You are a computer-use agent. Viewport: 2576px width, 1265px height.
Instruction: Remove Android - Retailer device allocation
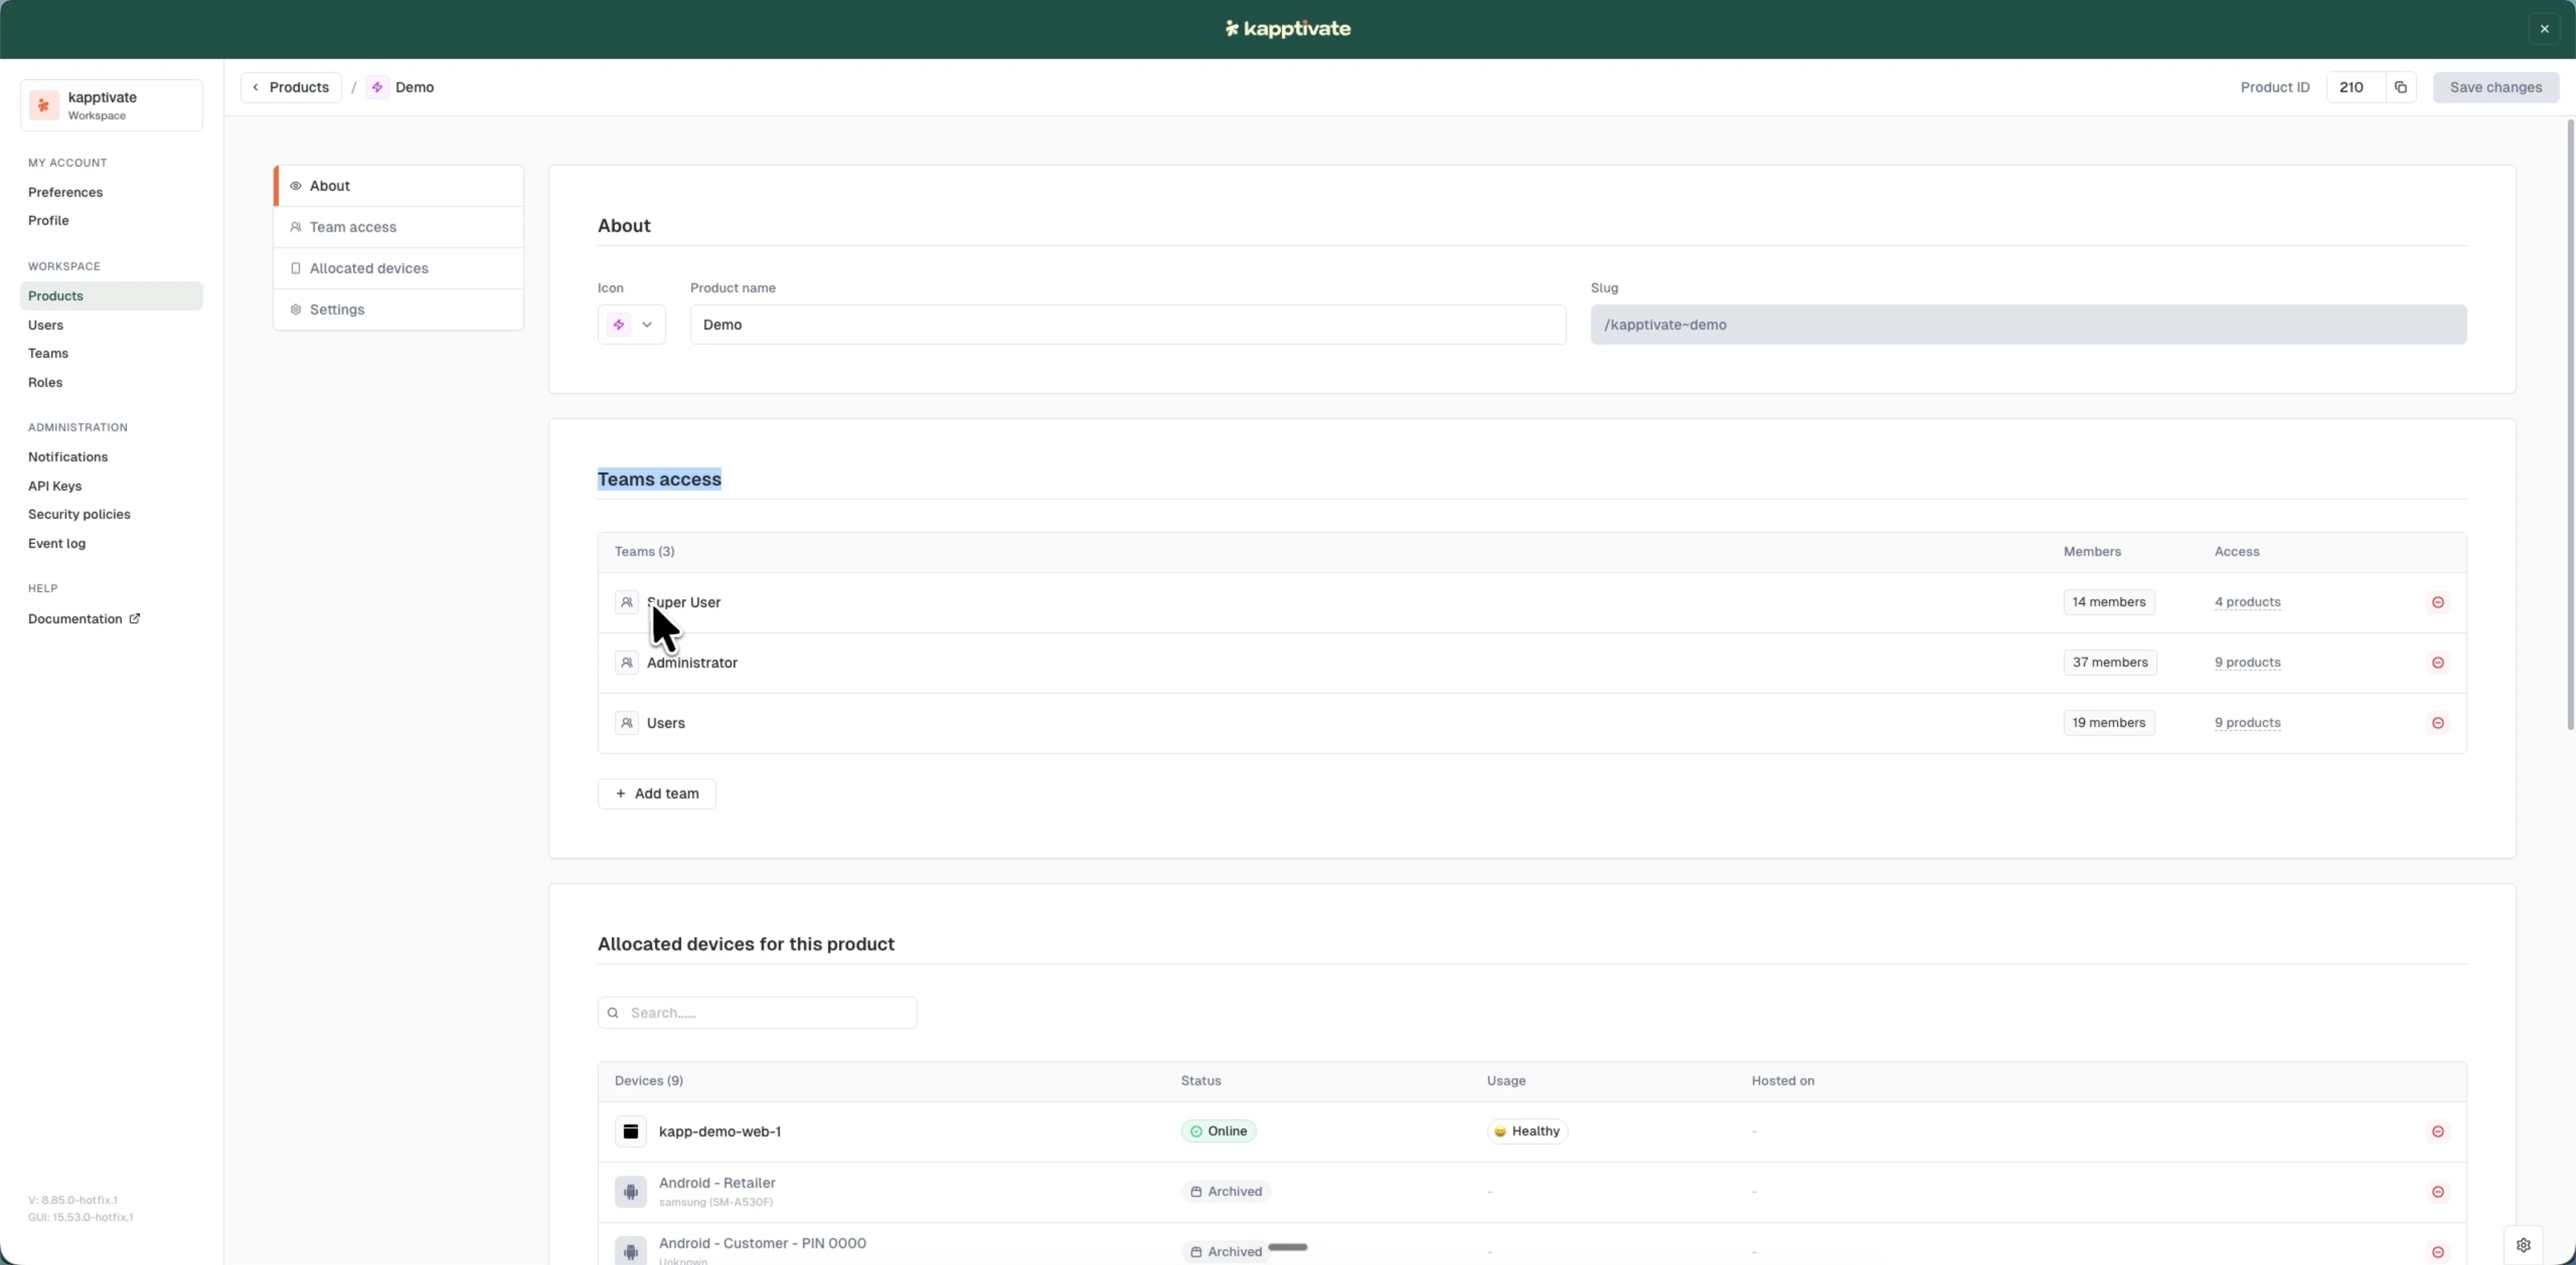pos(2438,1191)
